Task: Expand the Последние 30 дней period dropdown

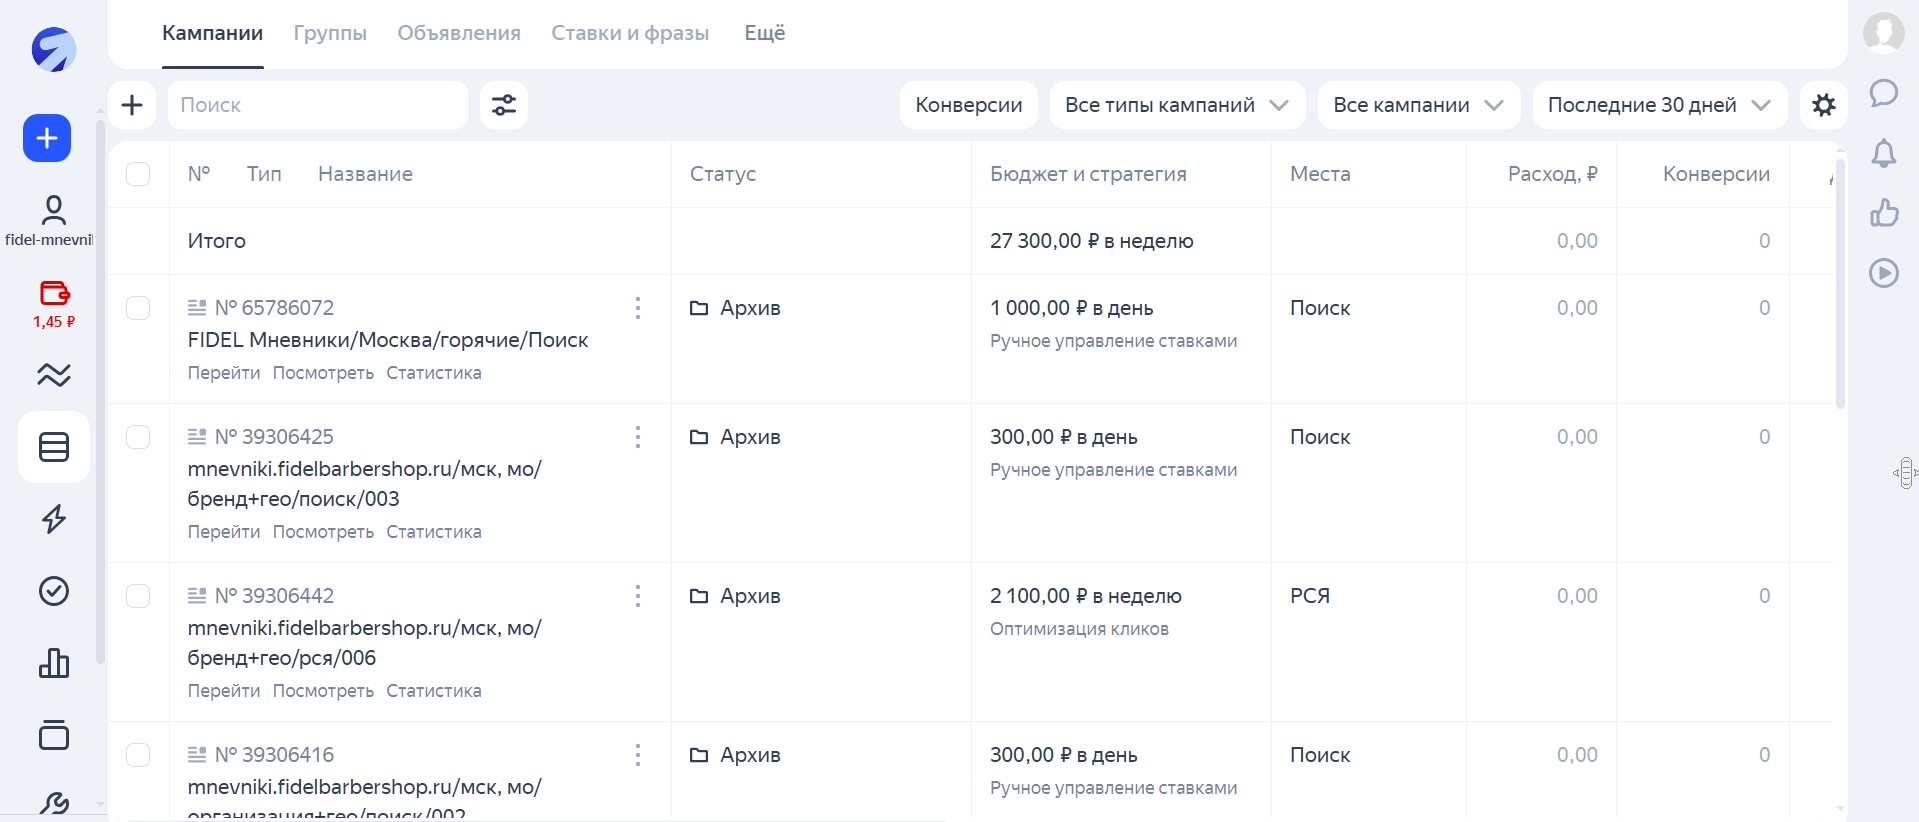Action: pos(1660,105)
